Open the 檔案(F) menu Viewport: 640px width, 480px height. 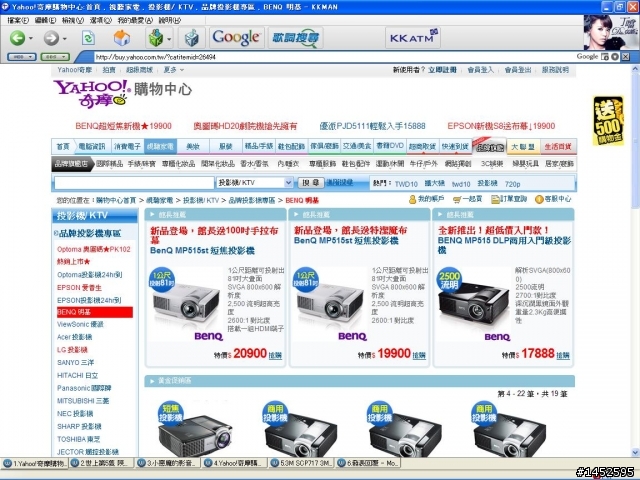[x=18, y=20]
